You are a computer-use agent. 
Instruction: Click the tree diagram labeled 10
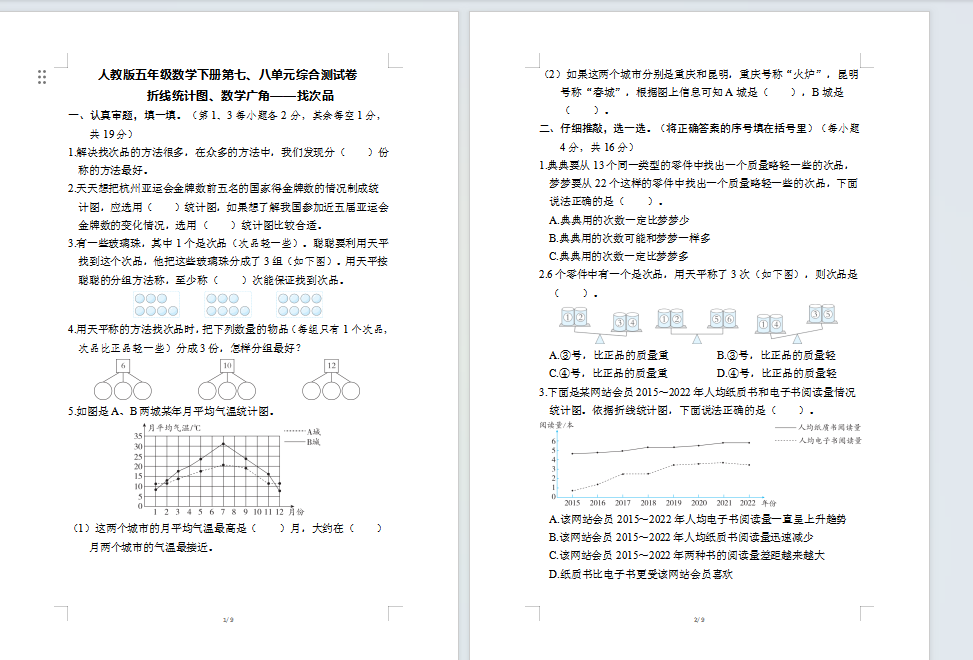click(227, 381)
